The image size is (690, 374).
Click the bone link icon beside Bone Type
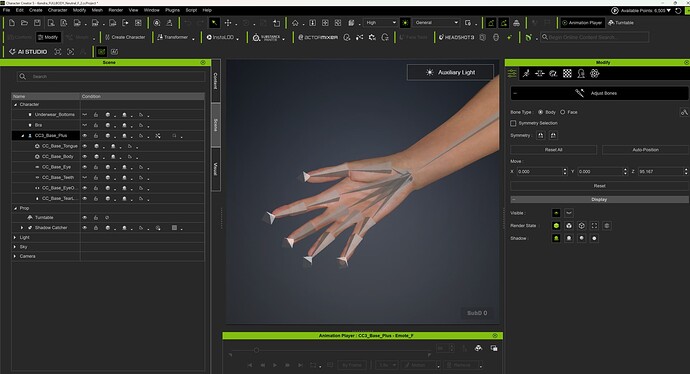[683, 112]
